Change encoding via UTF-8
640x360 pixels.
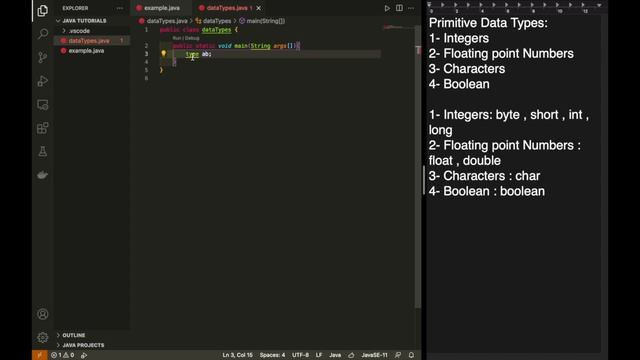(x=300, y=355)
